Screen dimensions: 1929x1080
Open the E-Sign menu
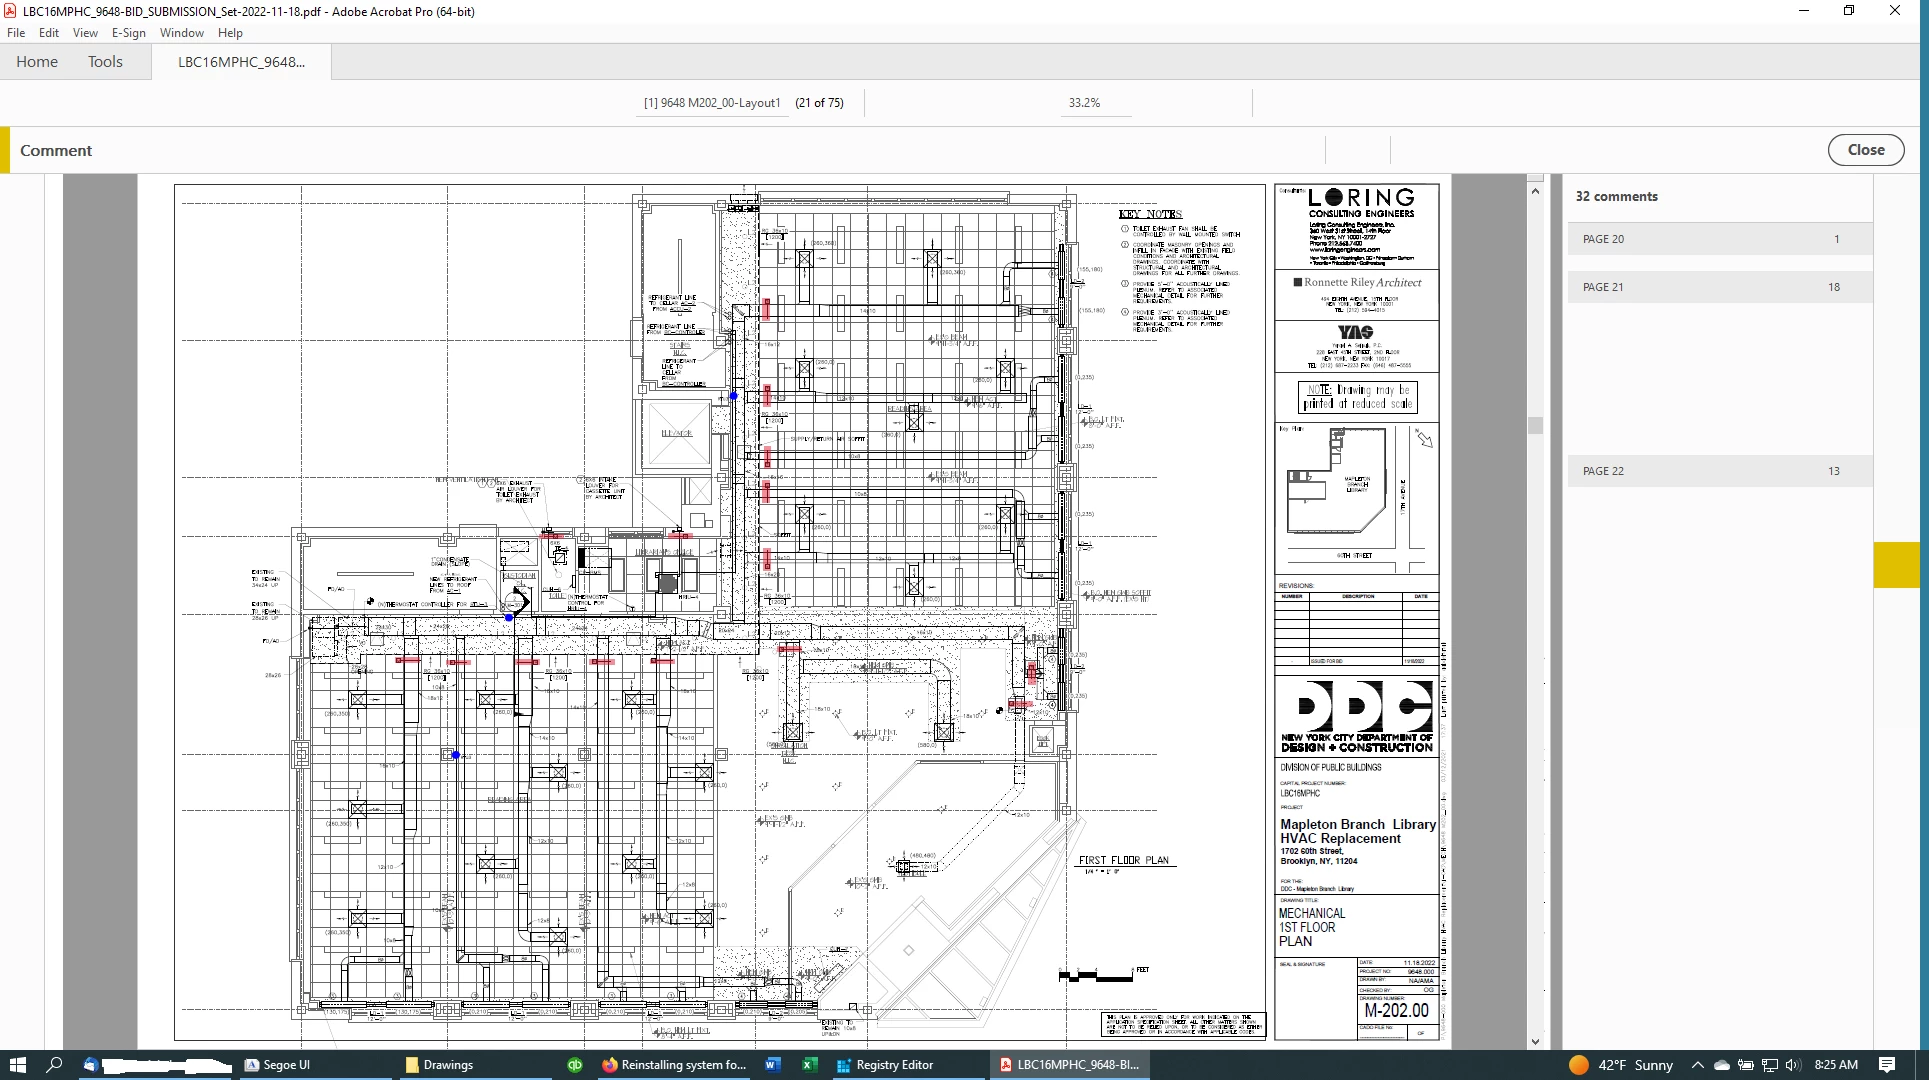[x=128, y=33]
